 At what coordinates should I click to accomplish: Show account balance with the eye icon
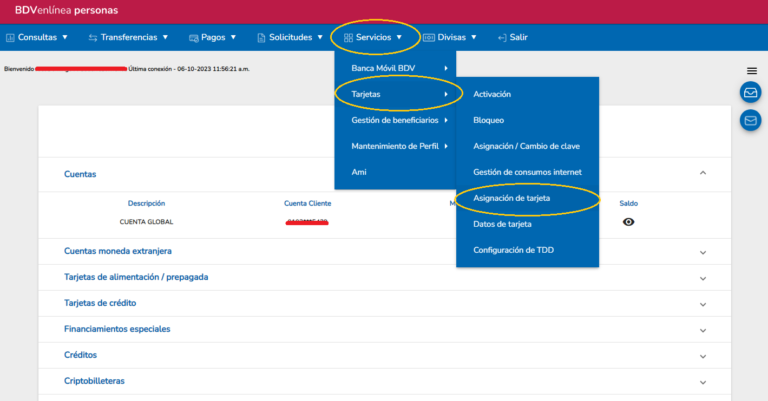[x=628, y=222]
